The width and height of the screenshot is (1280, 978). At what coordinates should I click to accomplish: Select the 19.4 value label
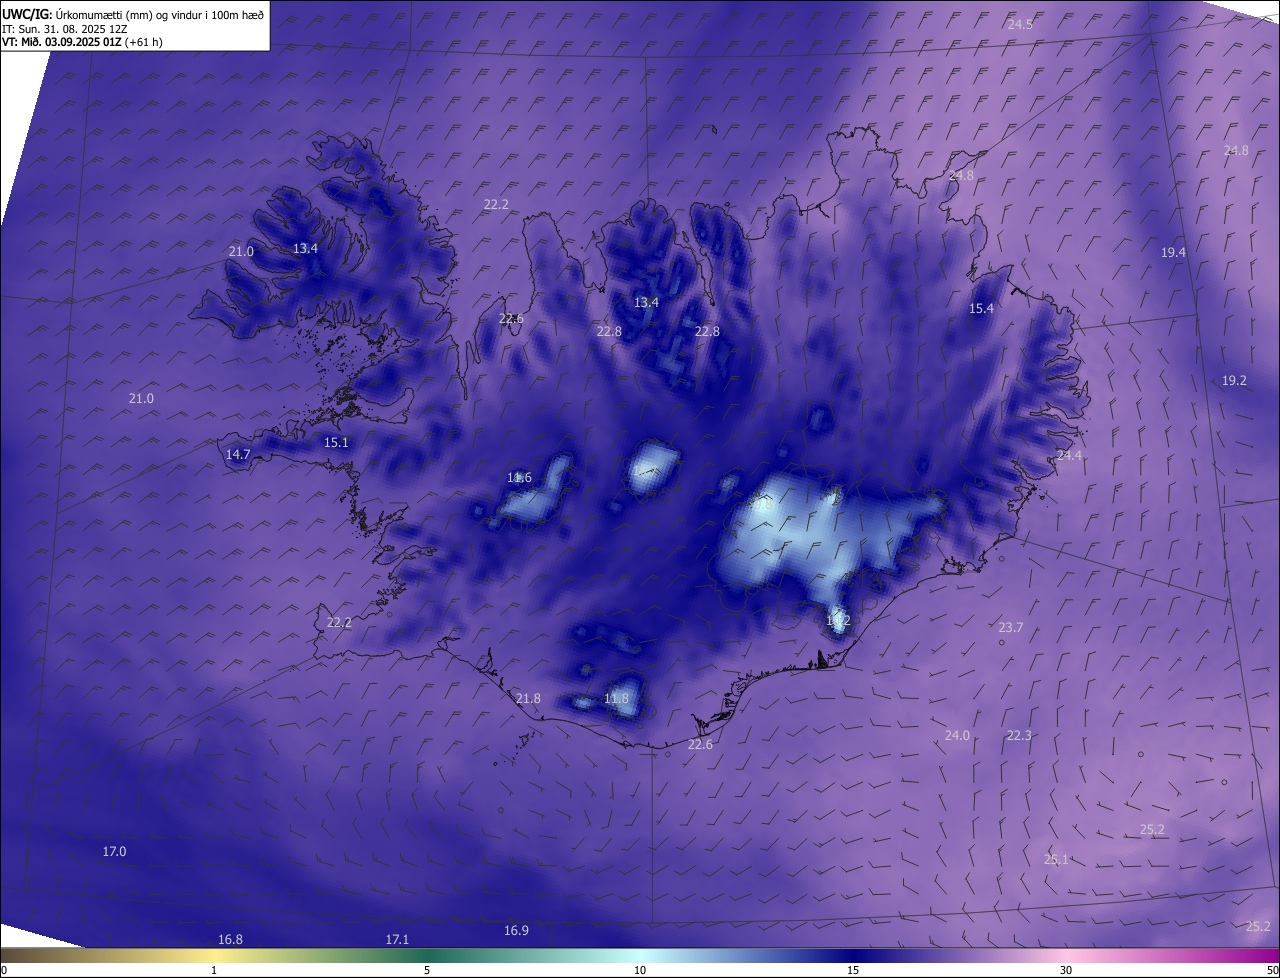[x=1173, y=253]
